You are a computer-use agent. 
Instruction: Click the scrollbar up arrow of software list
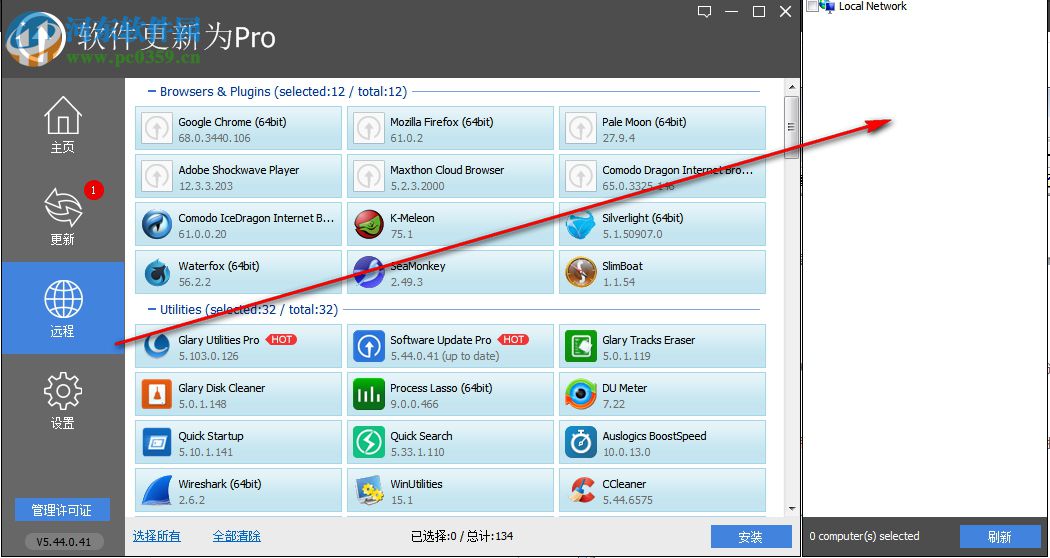pyautogui.click(x=792, y=88)
